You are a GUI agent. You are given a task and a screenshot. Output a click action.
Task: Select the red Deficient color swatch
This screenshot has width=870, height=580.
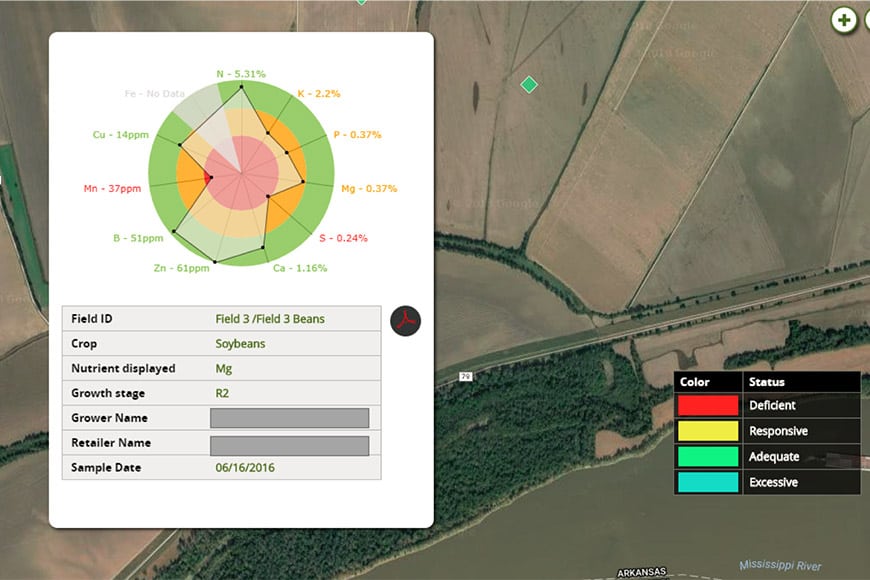point(706,406)
